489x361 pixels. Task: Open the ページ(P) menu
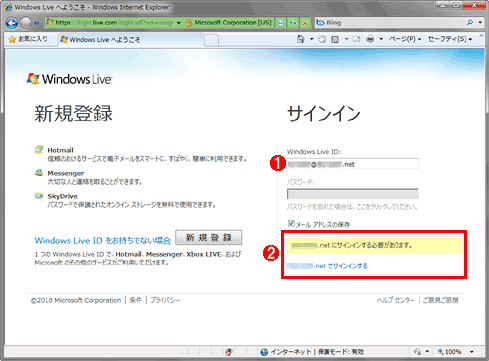pyautogui.click(x=405, y=39)
